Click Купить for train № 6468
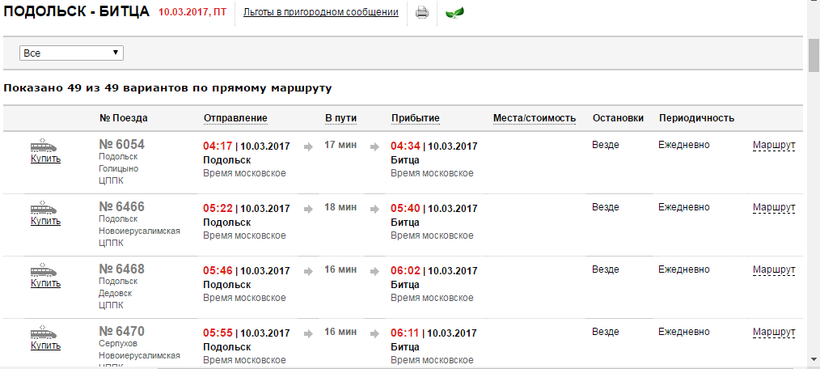This screenshot has height=369, width=820. click(x=45, y=284)
